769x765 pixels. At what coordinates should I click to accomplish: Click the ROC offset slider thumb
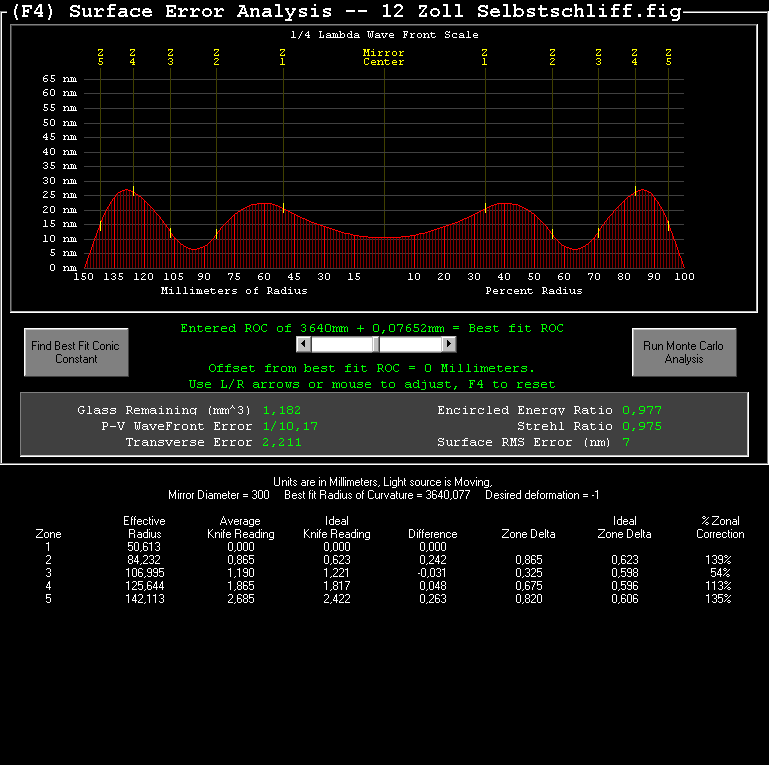[376, 344]
